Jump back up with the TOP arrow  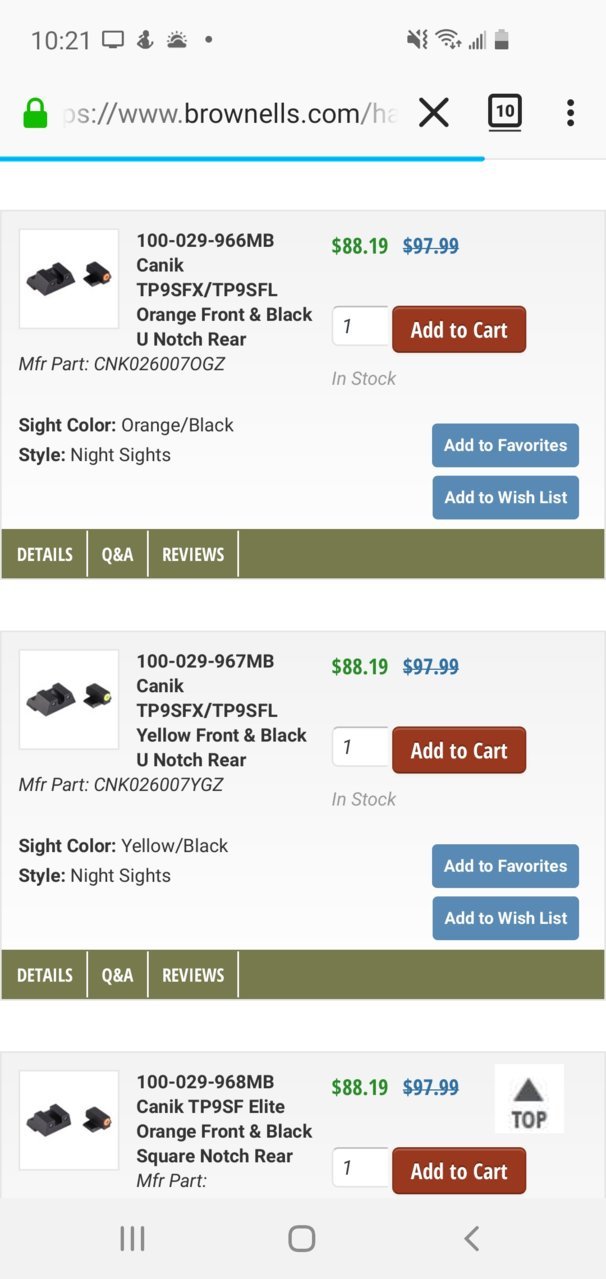tap(529, 1099)
